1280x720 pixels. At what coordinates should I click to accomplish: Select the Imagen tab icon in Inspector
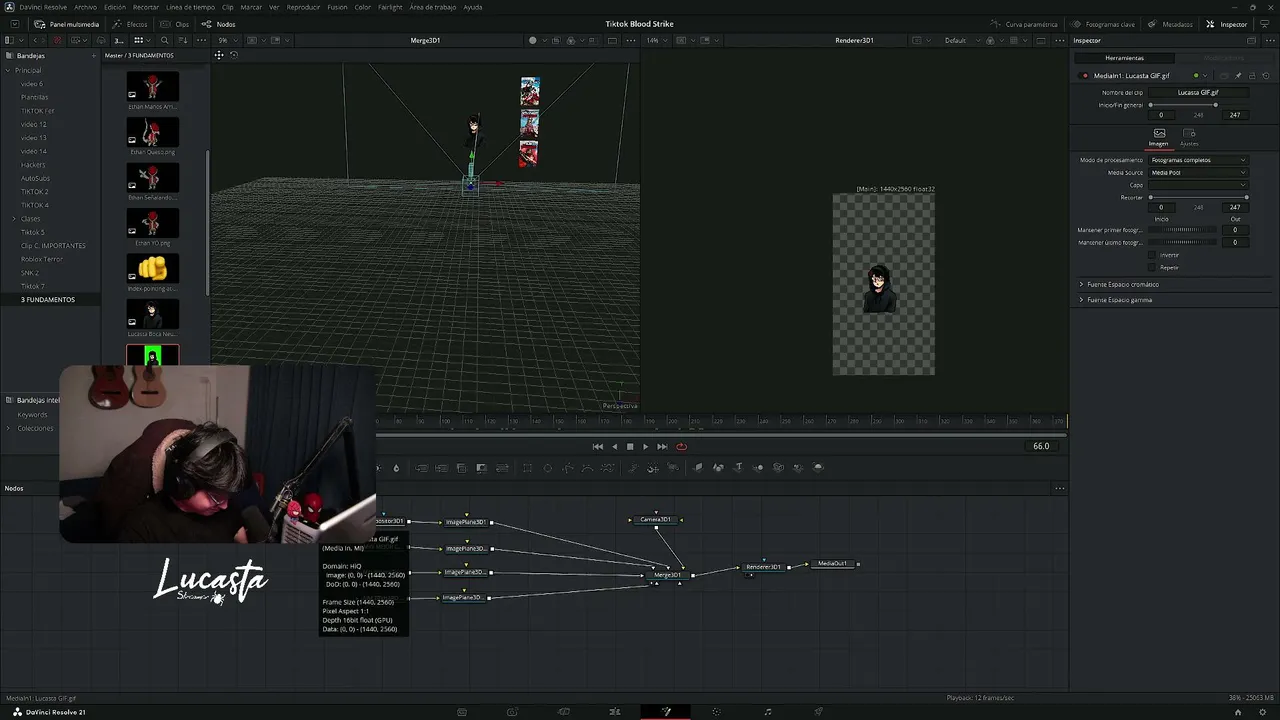(x=1159, y=133)
